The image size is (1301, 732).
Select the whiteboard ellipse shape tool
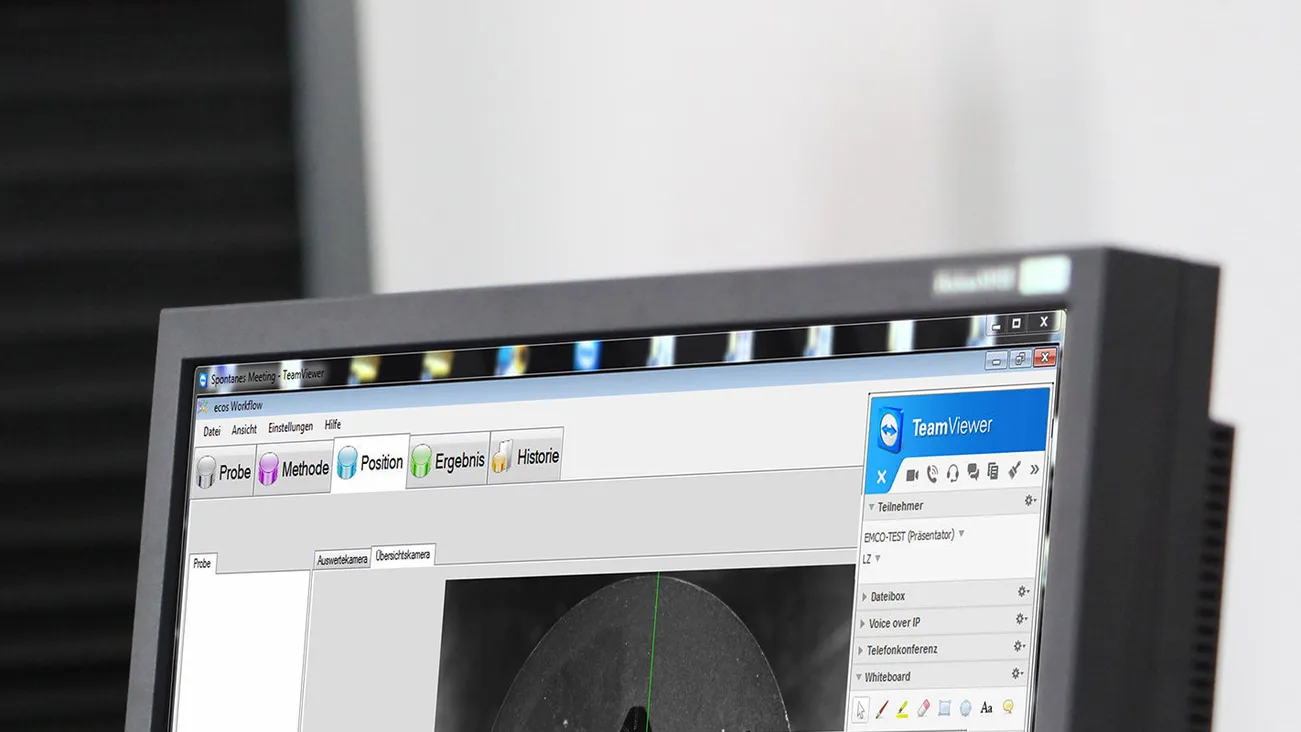click(965, 708)
